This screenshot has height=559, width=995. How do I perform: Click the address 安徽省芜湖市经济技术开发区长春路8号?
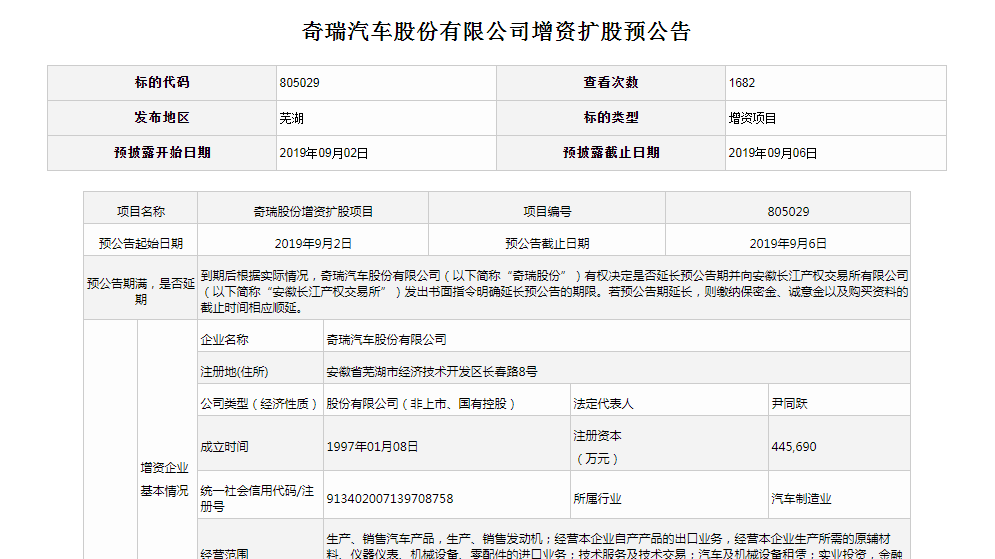point(432,372)
